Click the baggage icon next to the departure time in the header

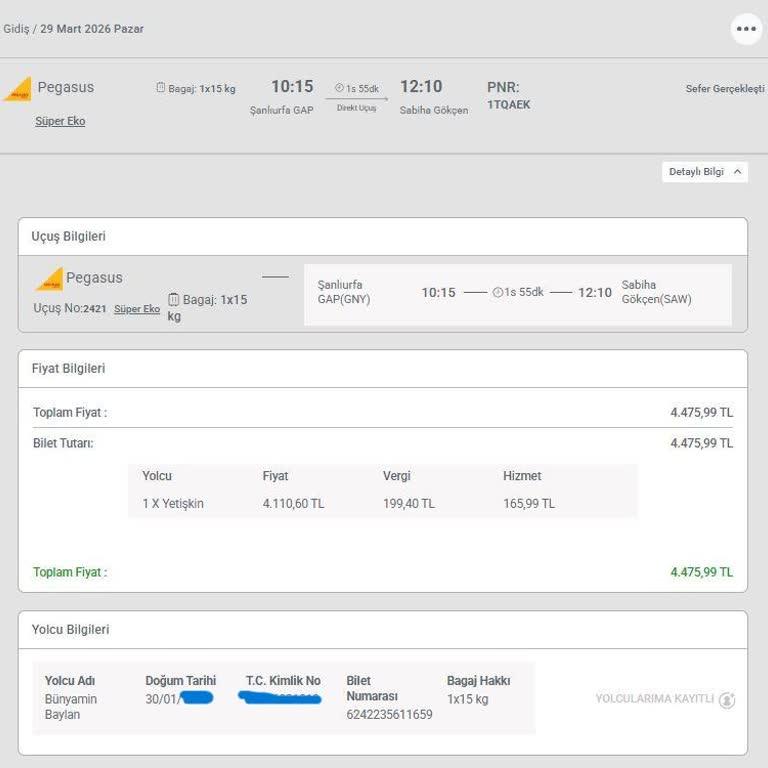coord(160,88)
